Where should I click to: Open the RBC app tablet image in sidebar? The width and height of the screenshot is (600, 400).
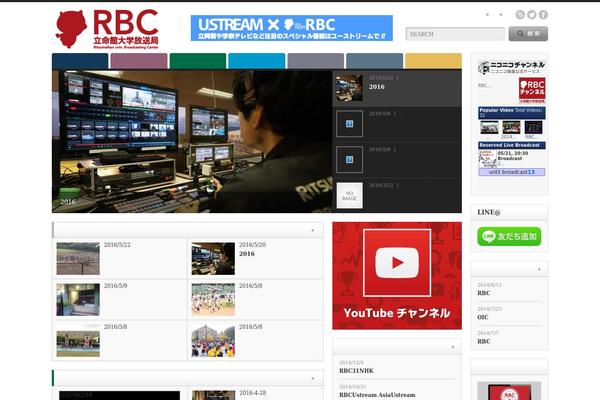tap(509, 391)
